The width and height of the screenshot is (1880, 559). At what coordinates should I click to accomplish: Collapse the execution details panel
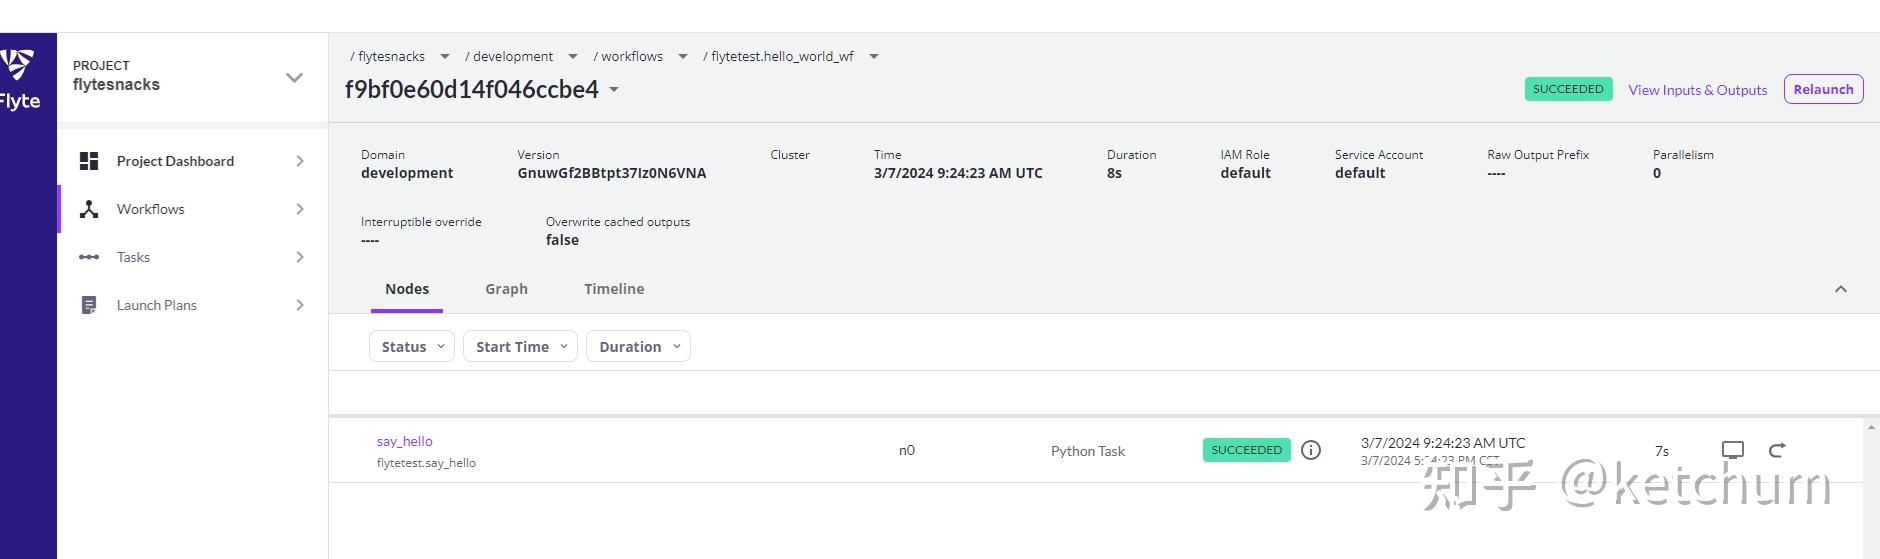(1841, 289)
